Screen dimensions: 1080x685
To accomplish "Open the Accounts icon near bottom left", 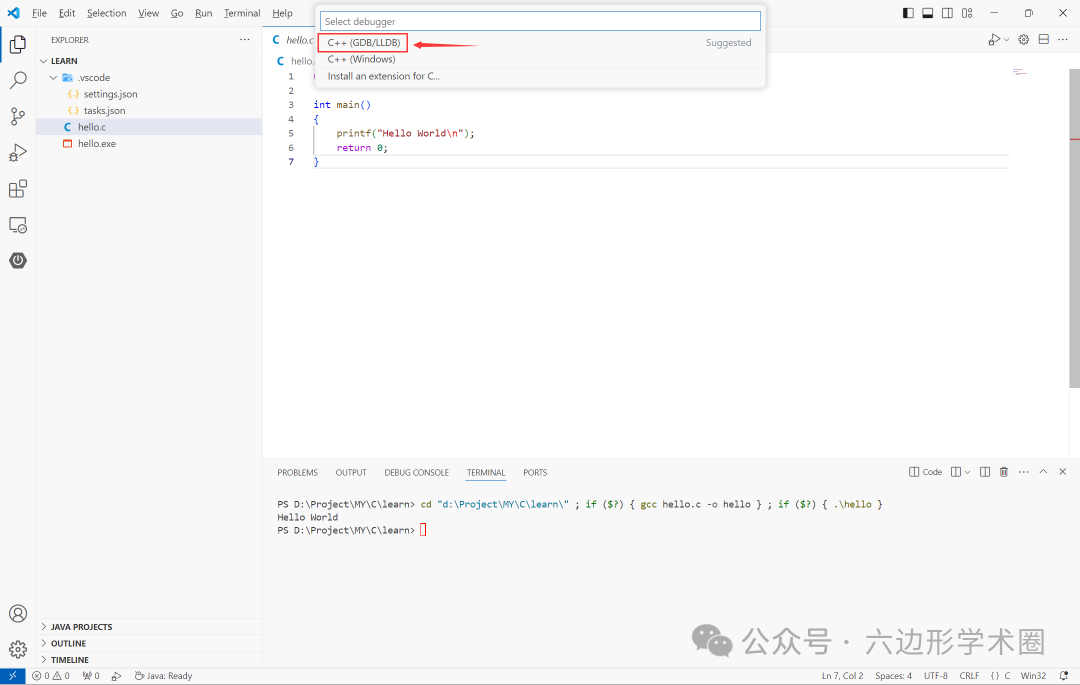I will pyautogui.click(x=17, y=613).
